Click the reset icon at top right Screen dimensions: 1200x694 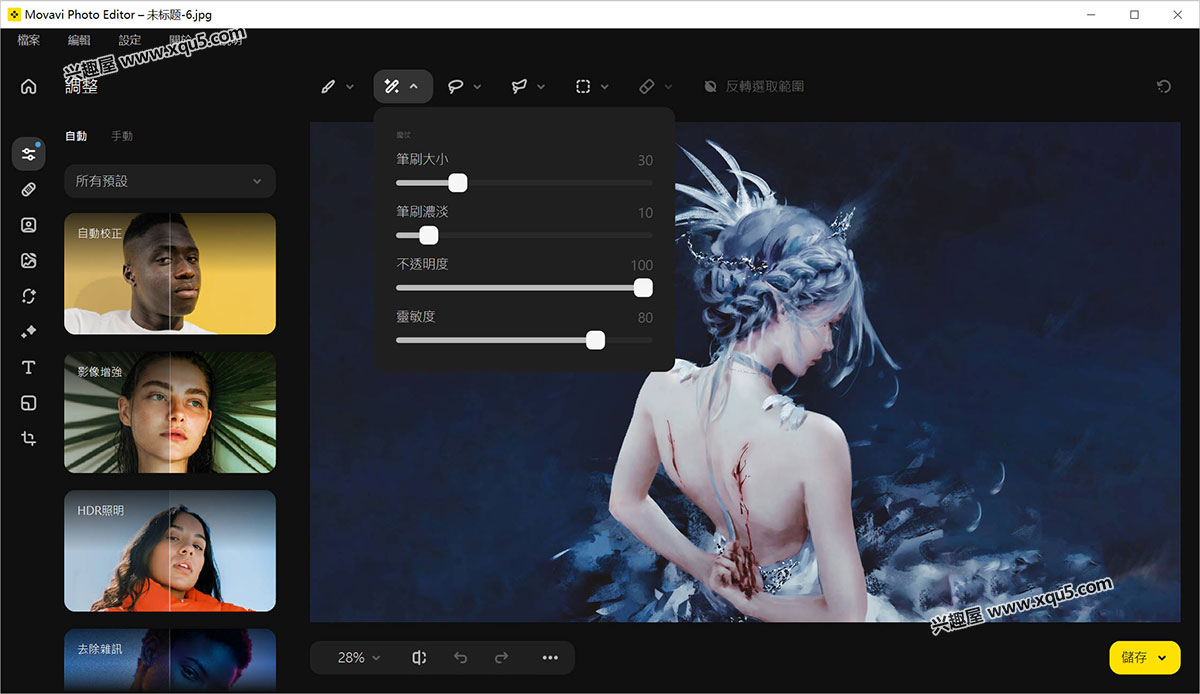(x=1164, y=87)
